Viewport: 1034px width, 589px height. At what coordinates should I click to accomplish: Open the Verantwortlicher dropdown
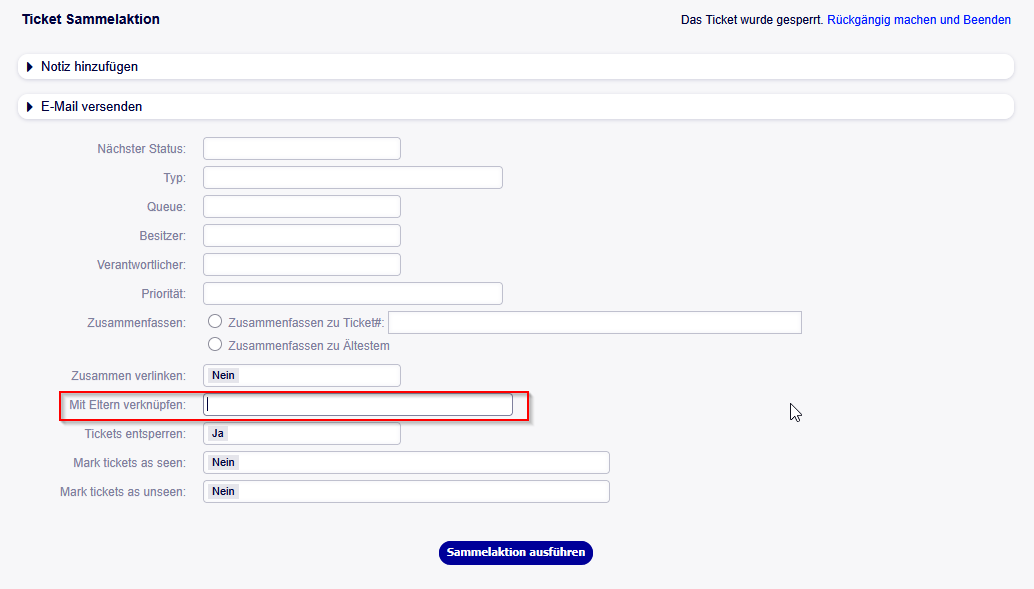pyautogui.click(x=301, y=265)
